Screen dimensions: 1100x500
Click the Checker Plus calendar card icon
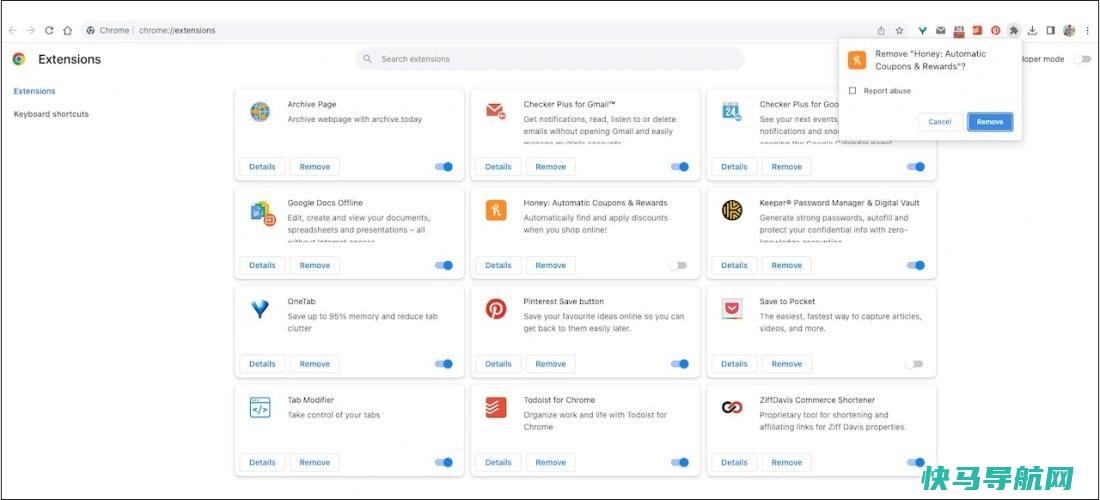(732, 111)
